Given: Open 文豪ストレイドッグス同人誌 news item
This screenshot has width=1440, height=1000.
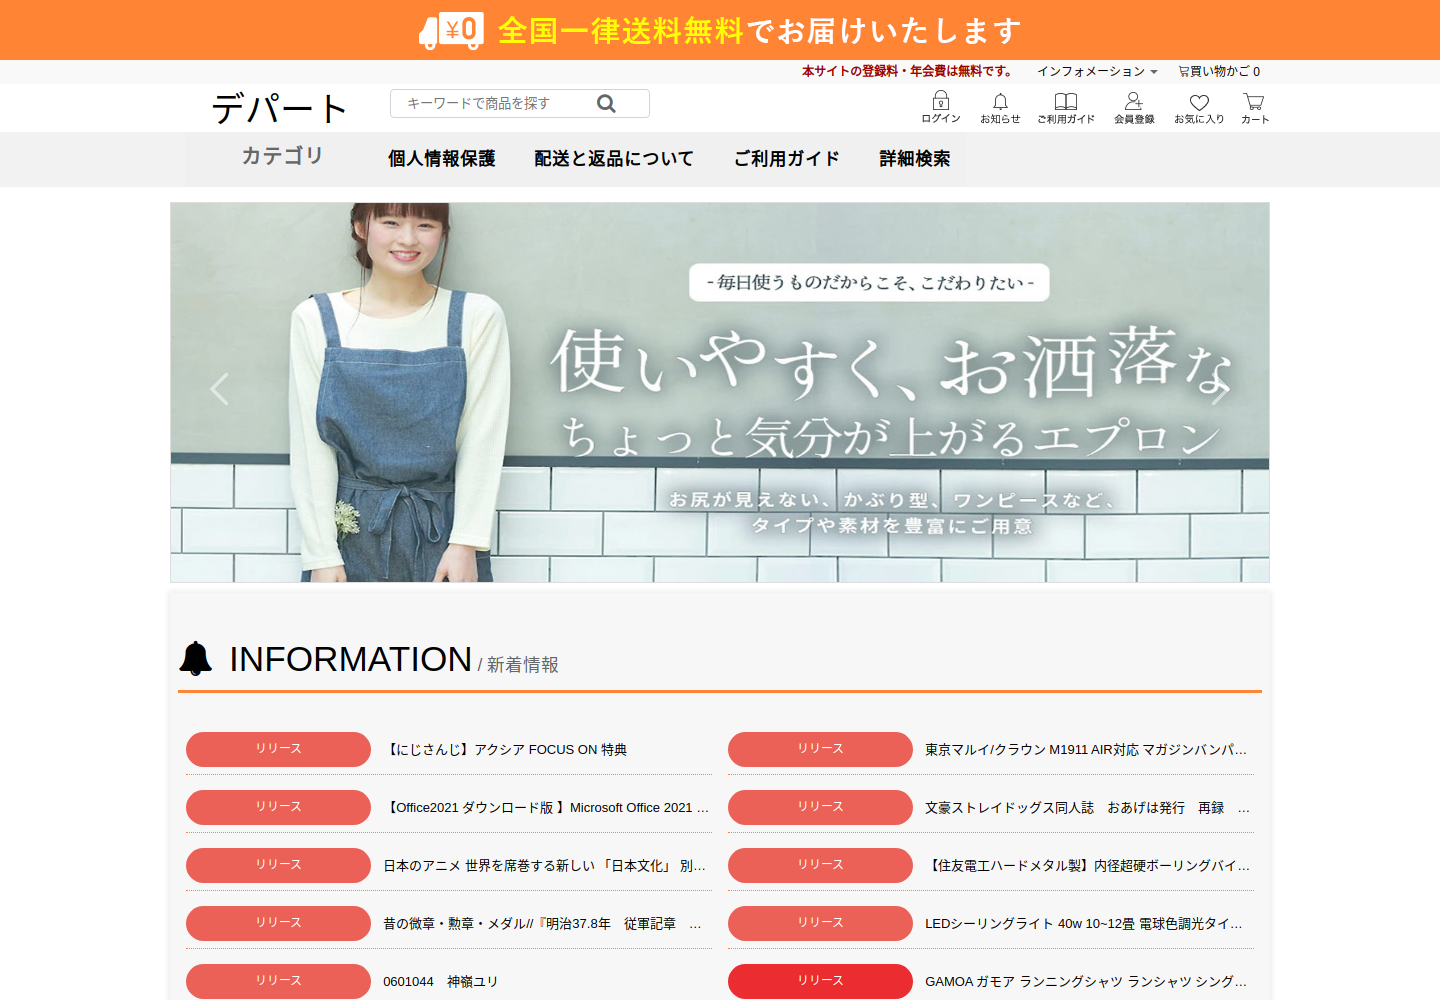Looking at the screenshot, I should click(x=1087, y=808).
